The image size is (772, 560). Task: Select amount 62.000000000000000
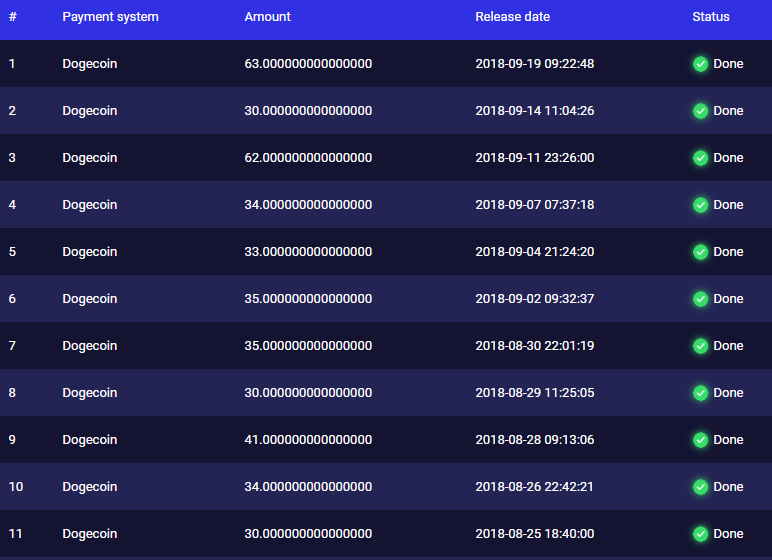(x=308, y=158)
